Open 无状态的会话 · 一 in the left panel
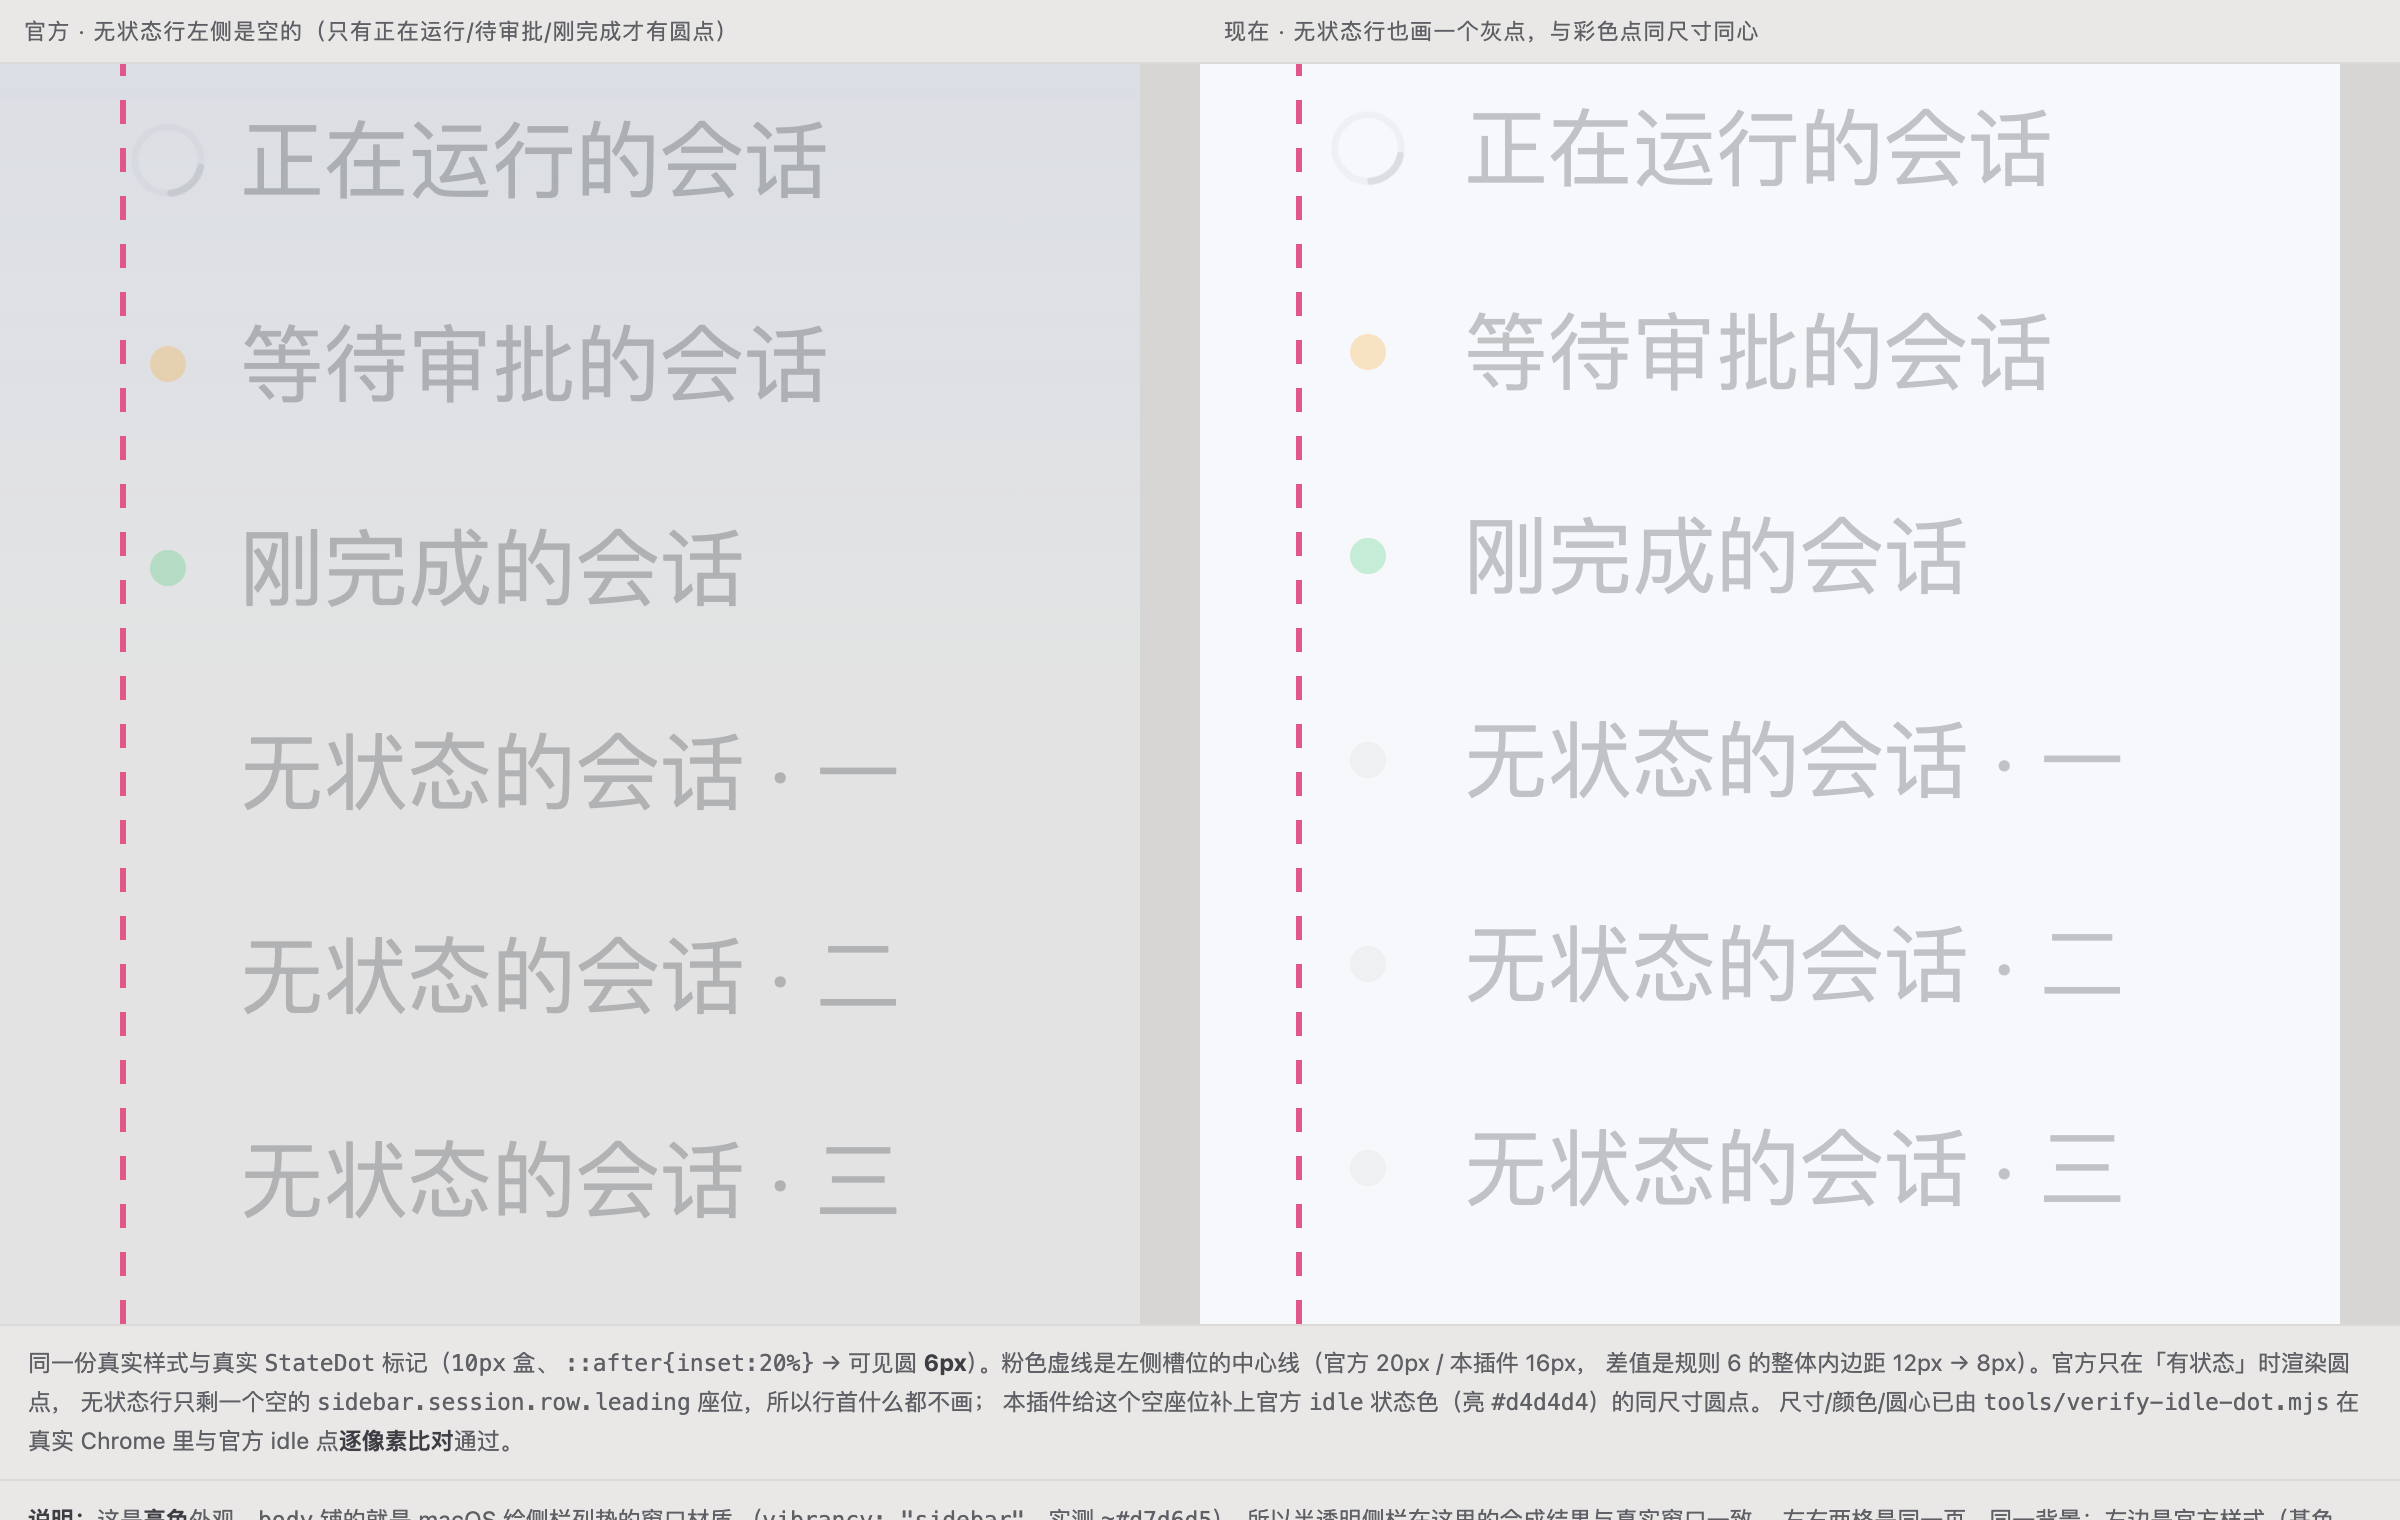 [570, 772]
